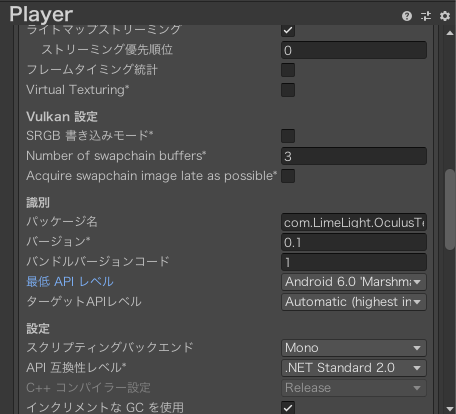This screenshot has width=456, height=414.
Task: Toggle ライトマップストリーミング checkbox
Action: tap(288, 30)
